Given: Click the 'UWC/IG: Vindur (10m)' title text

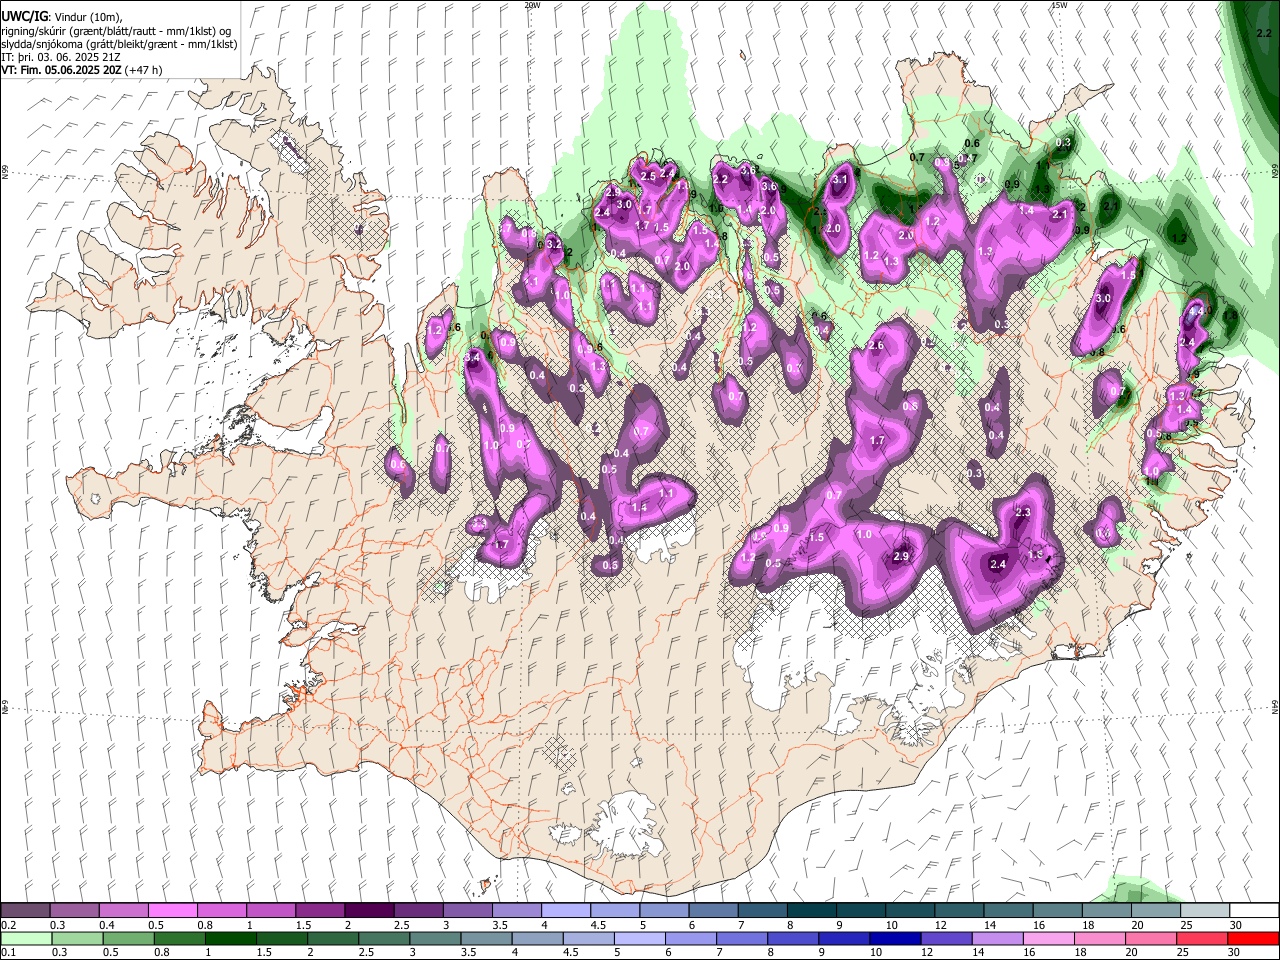Looking at the screenshot, I should [61, 15].
